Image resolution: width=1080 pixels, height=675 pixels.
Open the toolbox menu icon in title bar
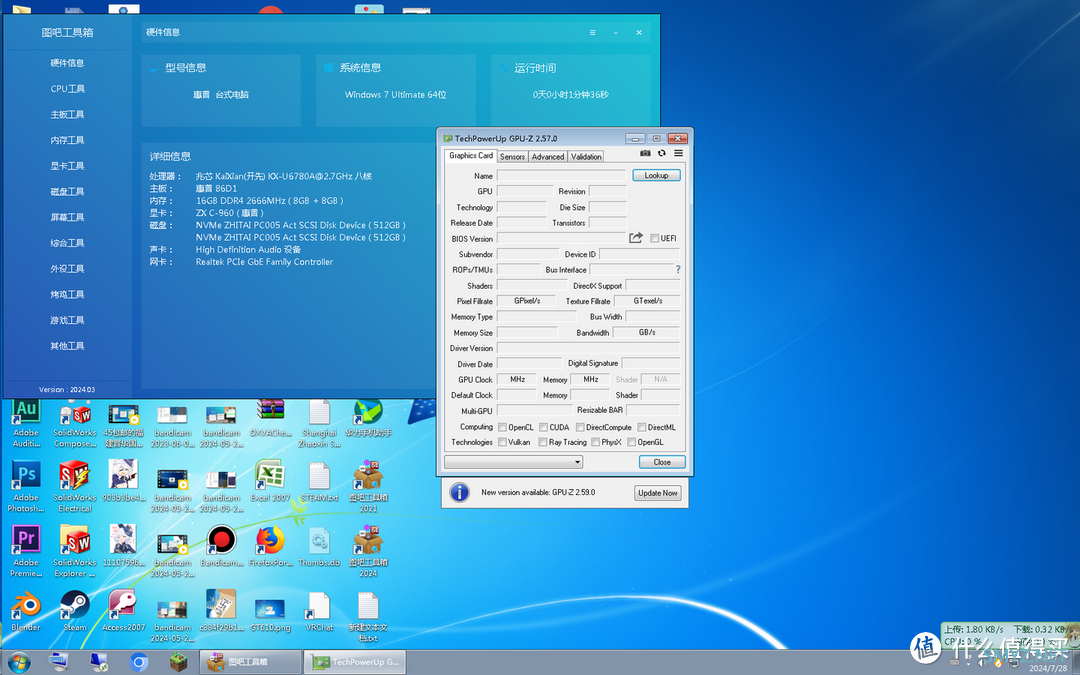point(592,32)
